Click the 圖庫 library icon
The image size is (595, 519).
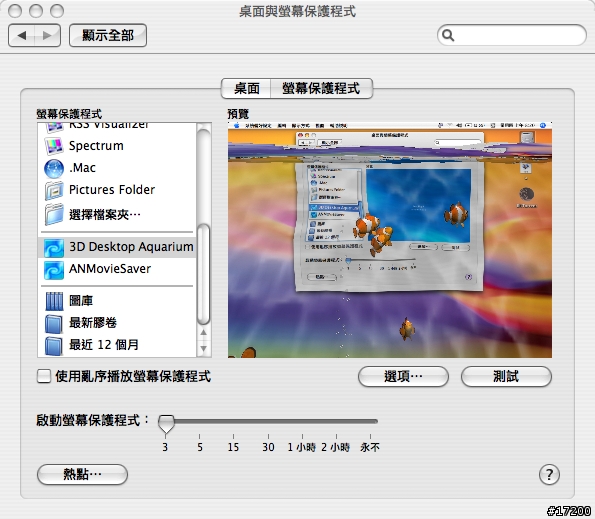pyautogui.click(x=54, y=301)
